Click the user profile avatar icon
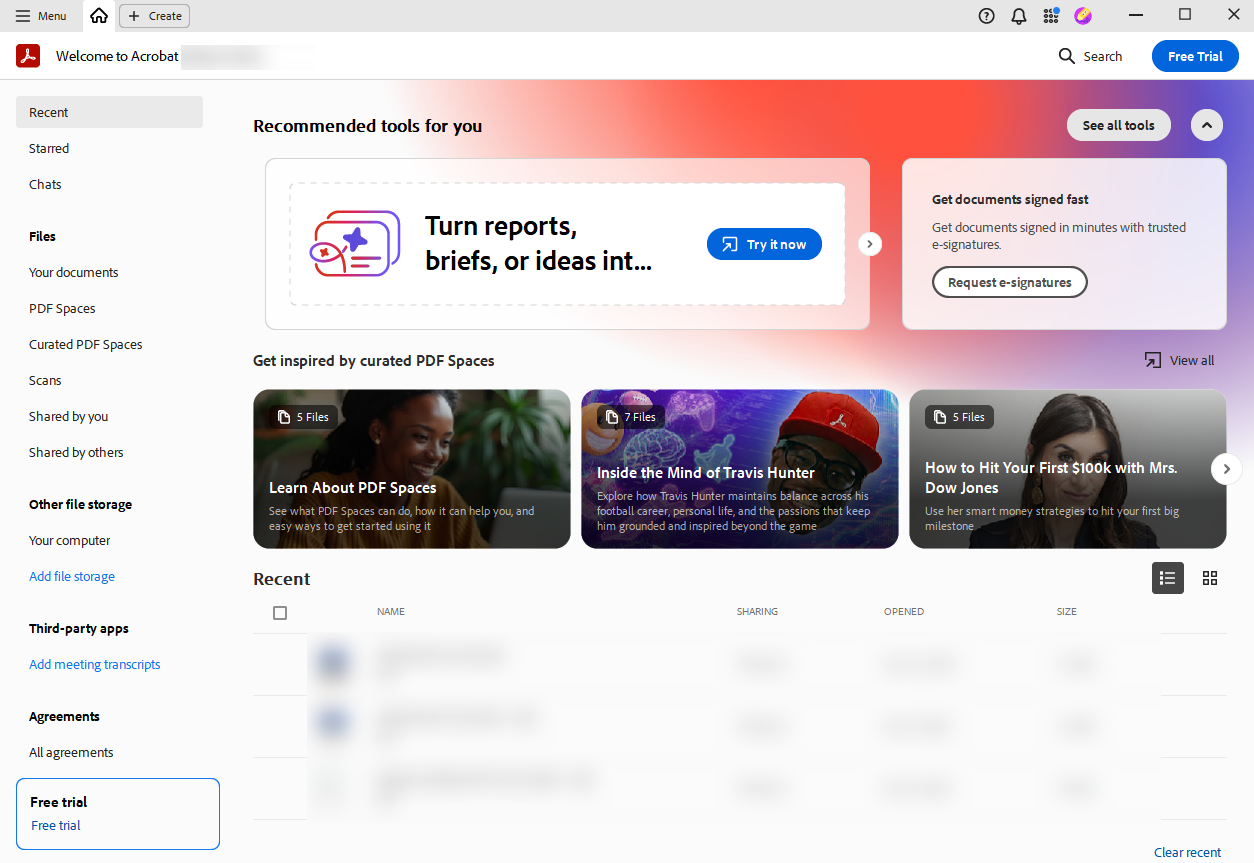Viewport: 1254px width, 863px height. coord(1082,16)
